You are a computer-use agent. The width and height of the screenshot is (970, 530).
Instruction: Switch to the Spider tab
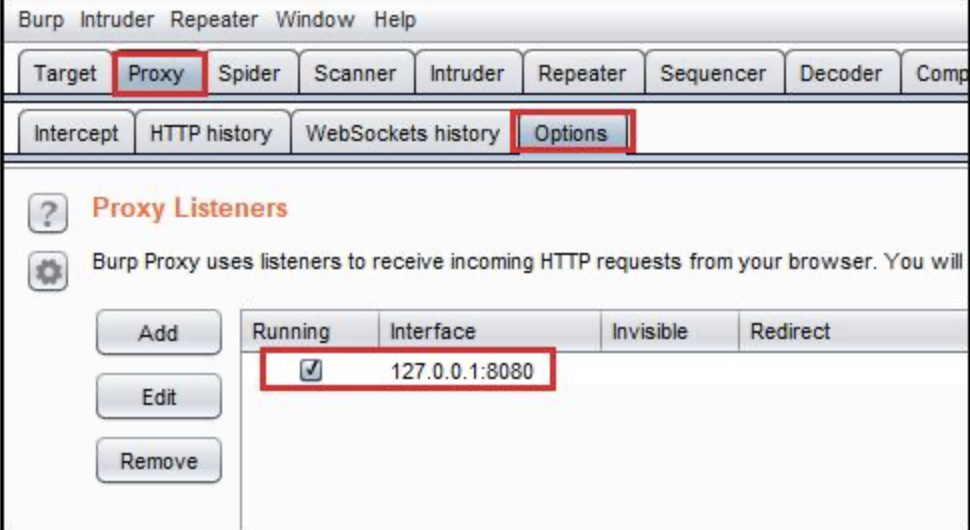(x=249, y=73)
